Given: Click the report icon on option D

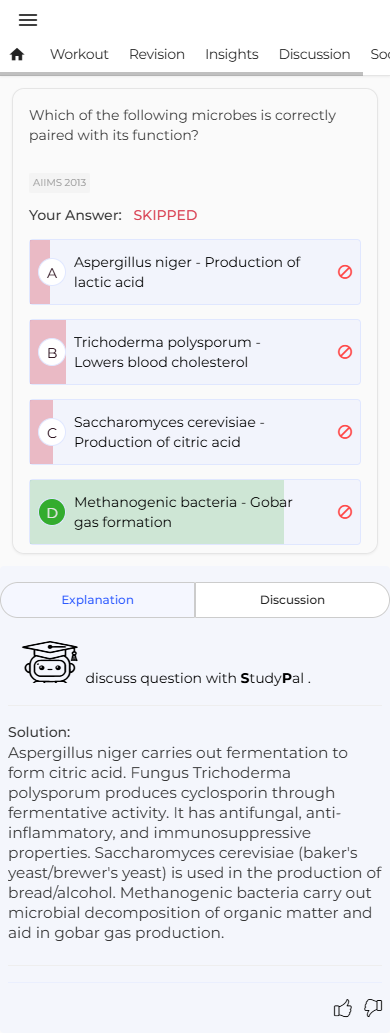Looking at the screenshot, I should pyautogui.click(x=345, y=512).
